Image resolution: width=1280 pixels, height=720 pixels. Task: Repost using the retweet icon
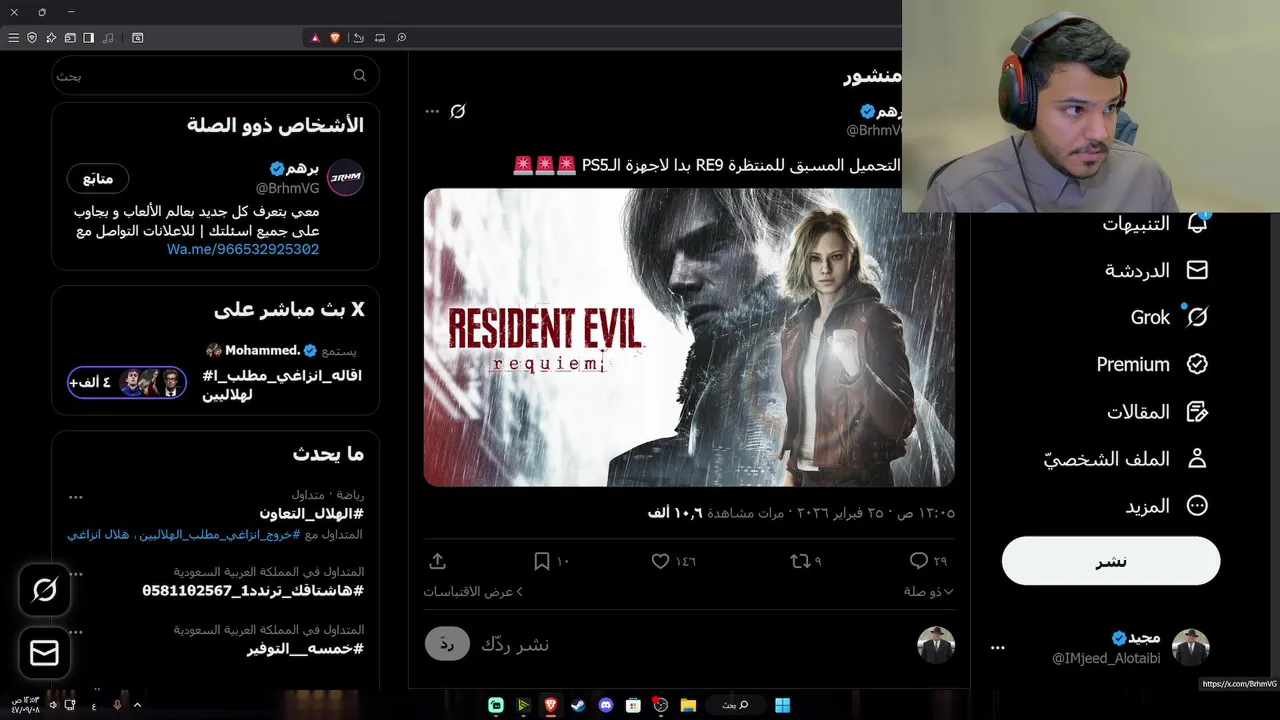(x=799, y=561)
